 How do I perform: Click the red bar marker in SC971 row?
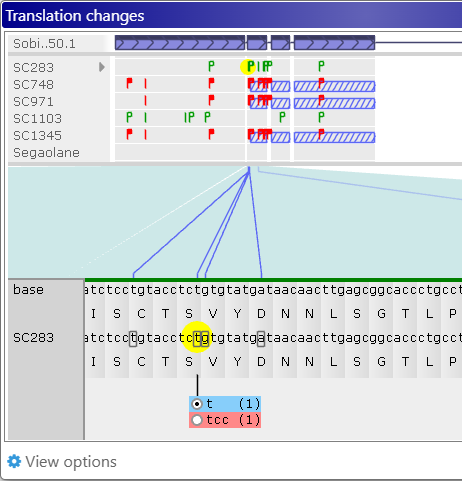145,100
